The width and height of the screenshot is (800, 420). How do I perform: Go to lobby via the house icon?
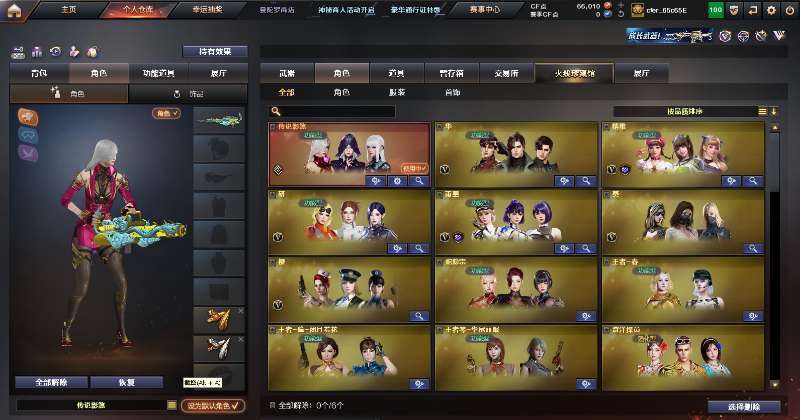click(x=14, y=10)
